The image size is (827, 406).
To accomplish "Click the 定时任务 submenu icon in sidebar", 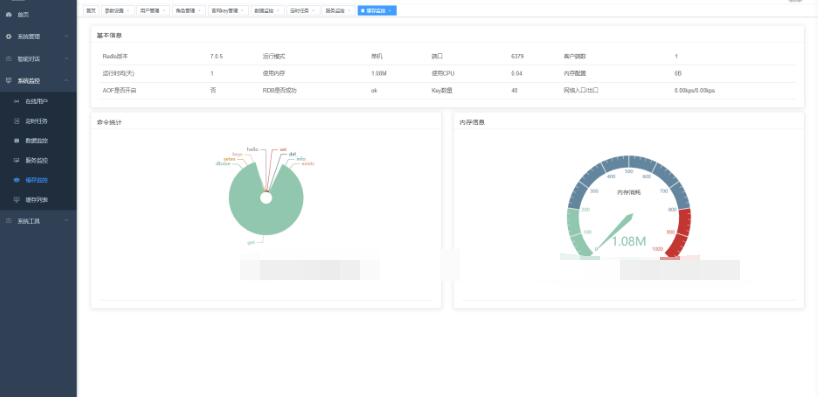I will pyautogui.click(x=16, y=121).
